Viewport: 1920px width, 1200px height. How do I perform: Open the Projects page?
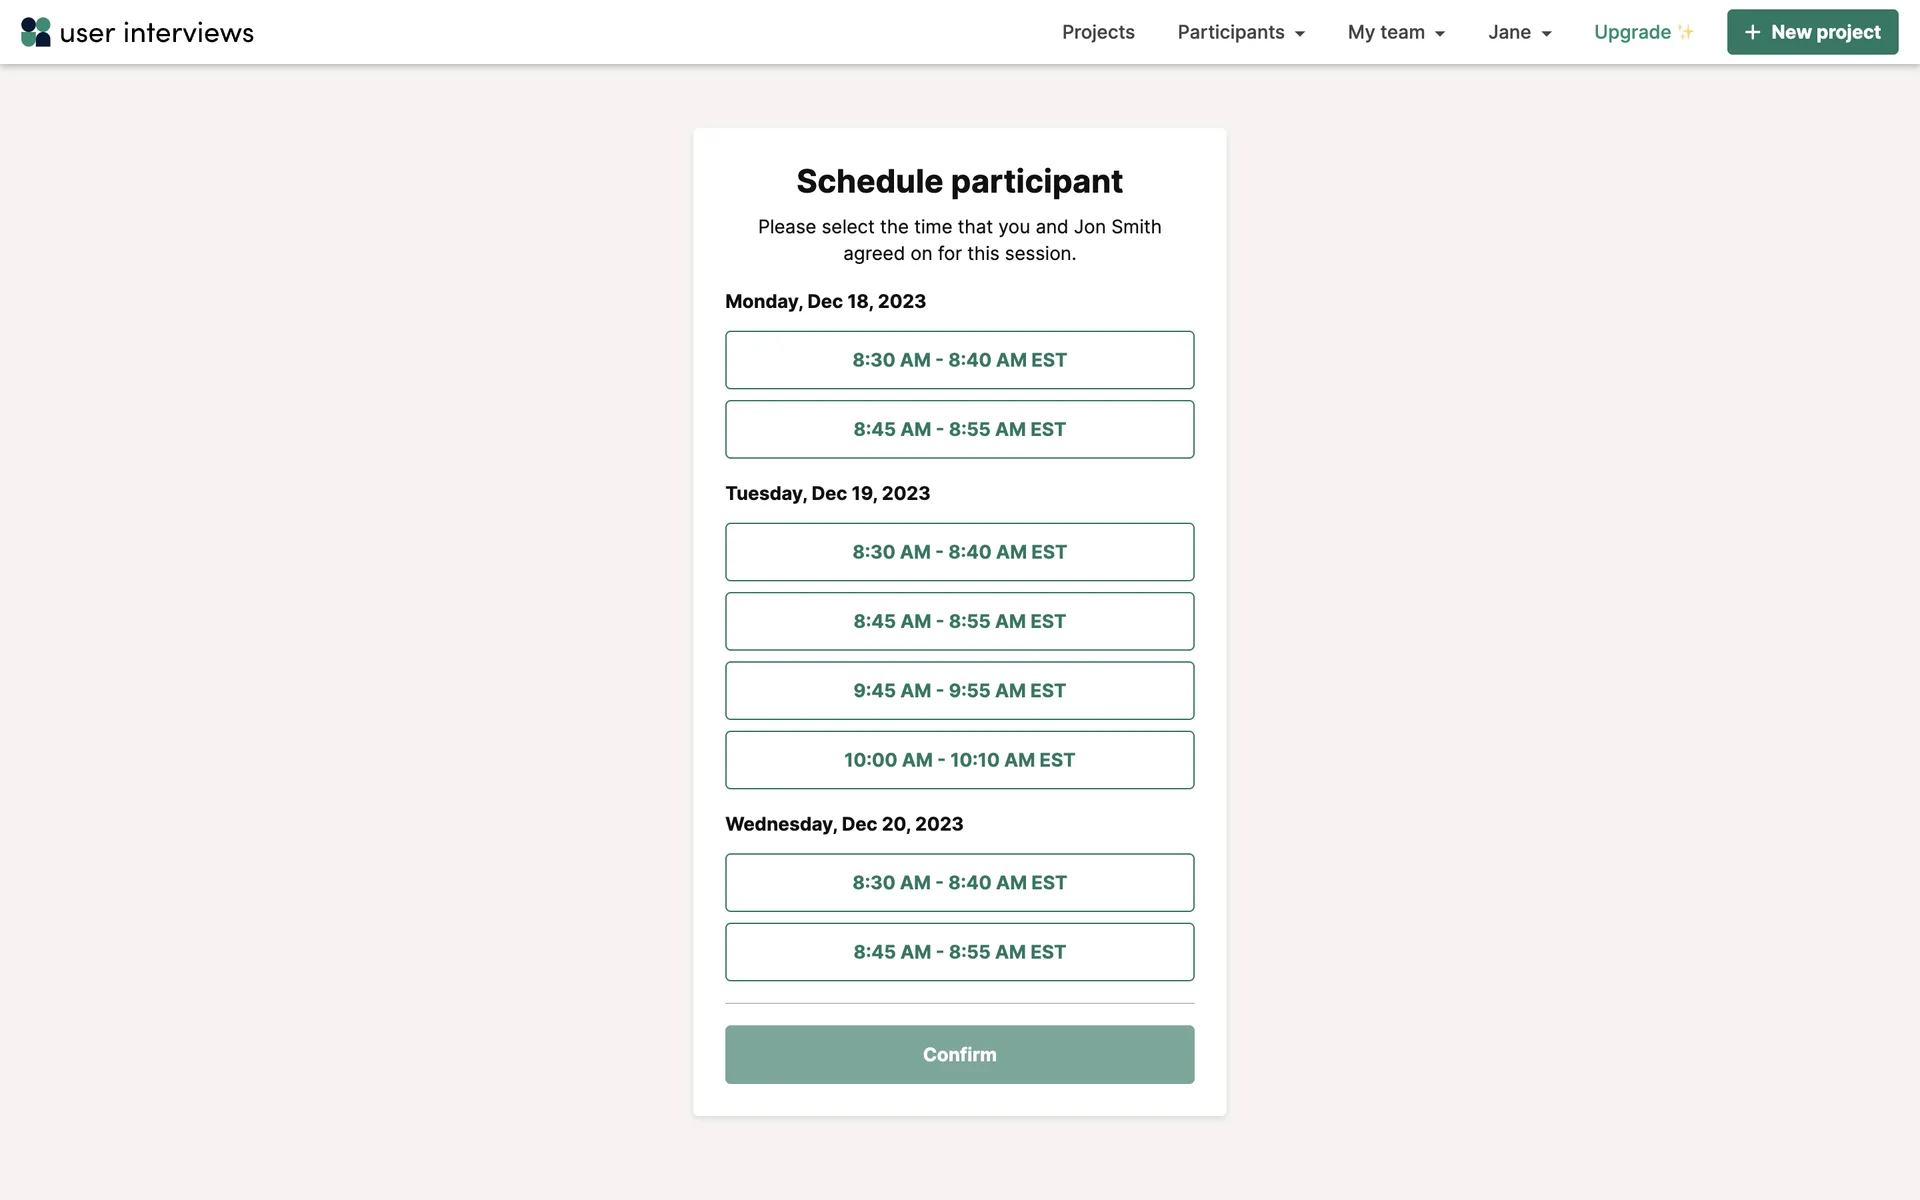click(1098, 32)
